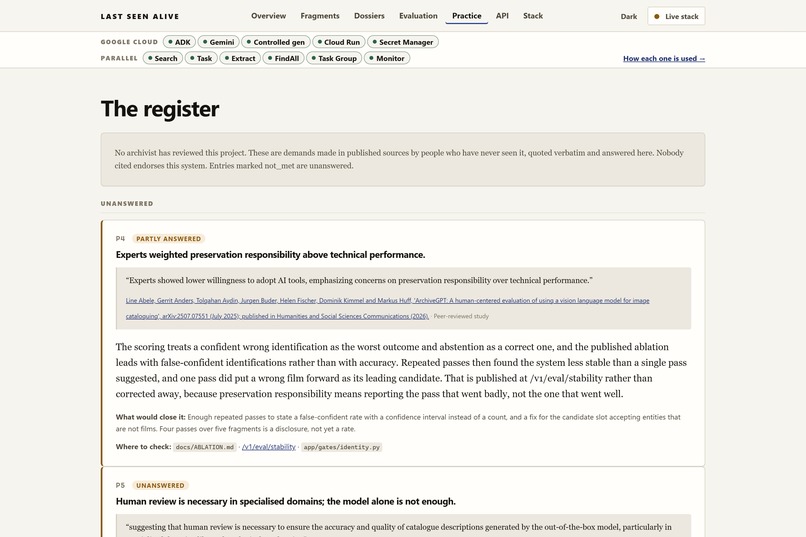Click docs/ABLATION.md code label

(x=205, y=447)
